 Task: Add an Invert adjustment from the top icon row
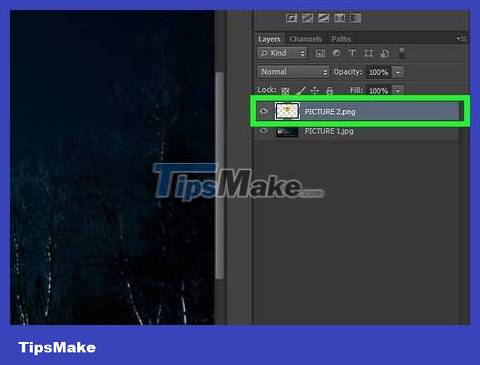pyautogui.click(x=291, y=18)
